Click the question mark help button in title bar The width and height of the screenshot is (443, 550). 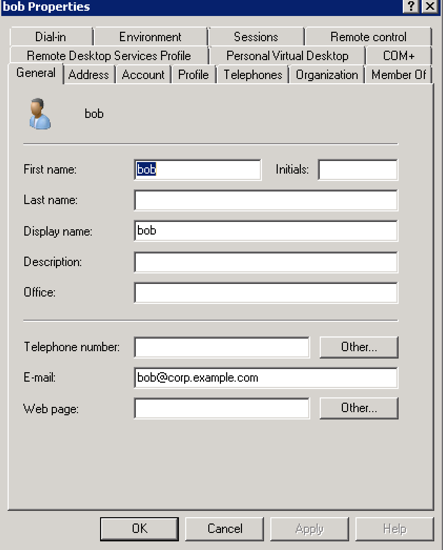pos(412,6)
